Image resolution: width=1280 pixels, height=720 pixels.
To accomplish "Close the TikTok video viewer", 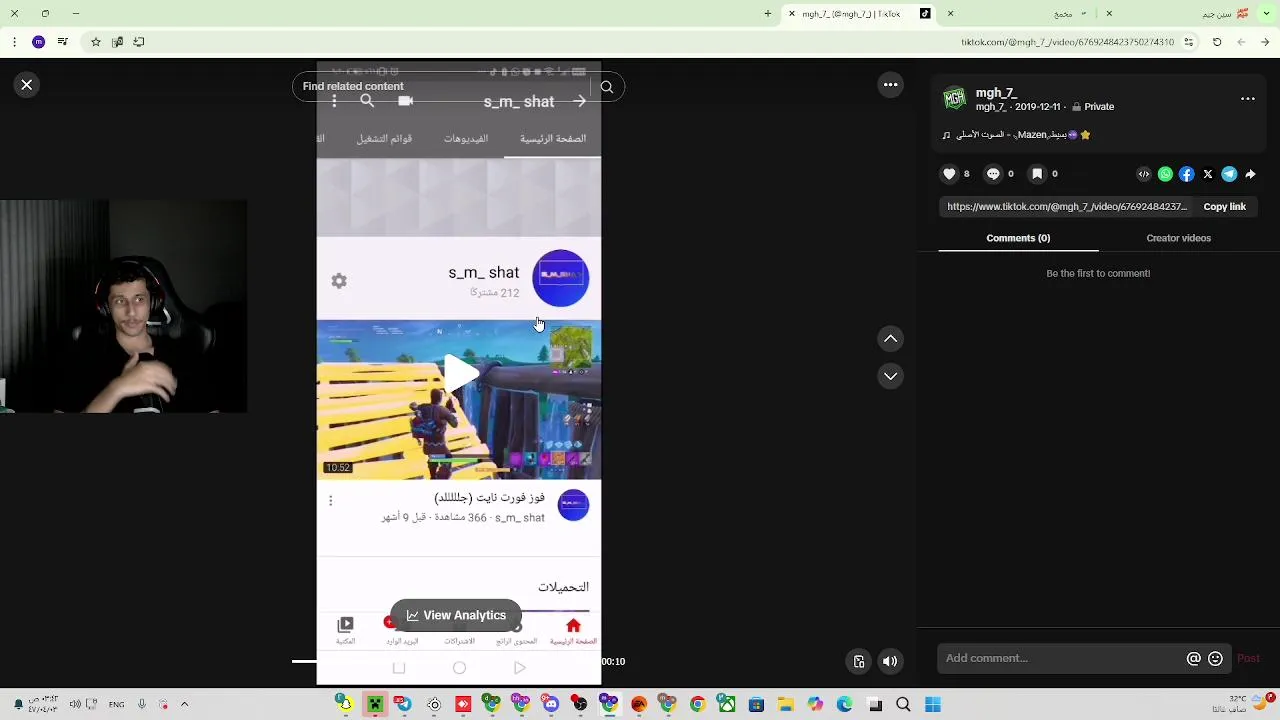I will tap(27, 85).
